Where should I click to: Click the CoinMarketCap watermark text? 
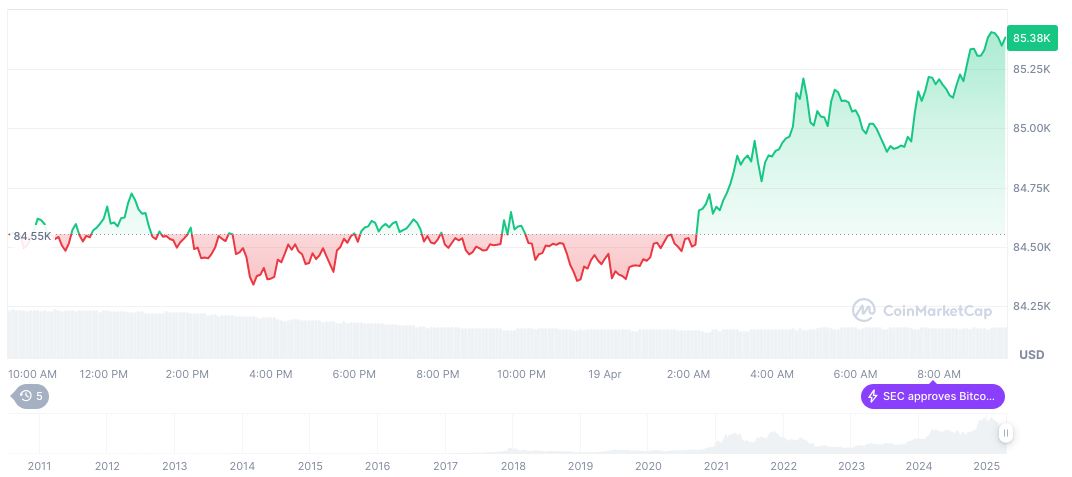tap(937, 311)
